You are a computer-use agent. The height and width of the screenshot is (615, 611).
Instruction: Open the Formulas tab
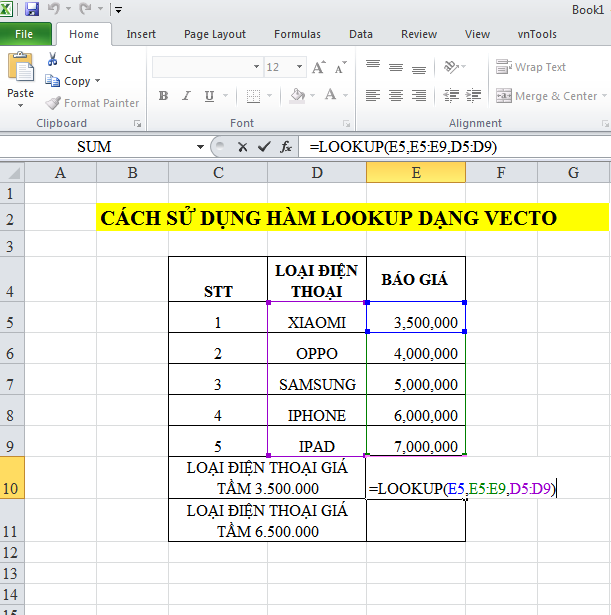point(297,34)
